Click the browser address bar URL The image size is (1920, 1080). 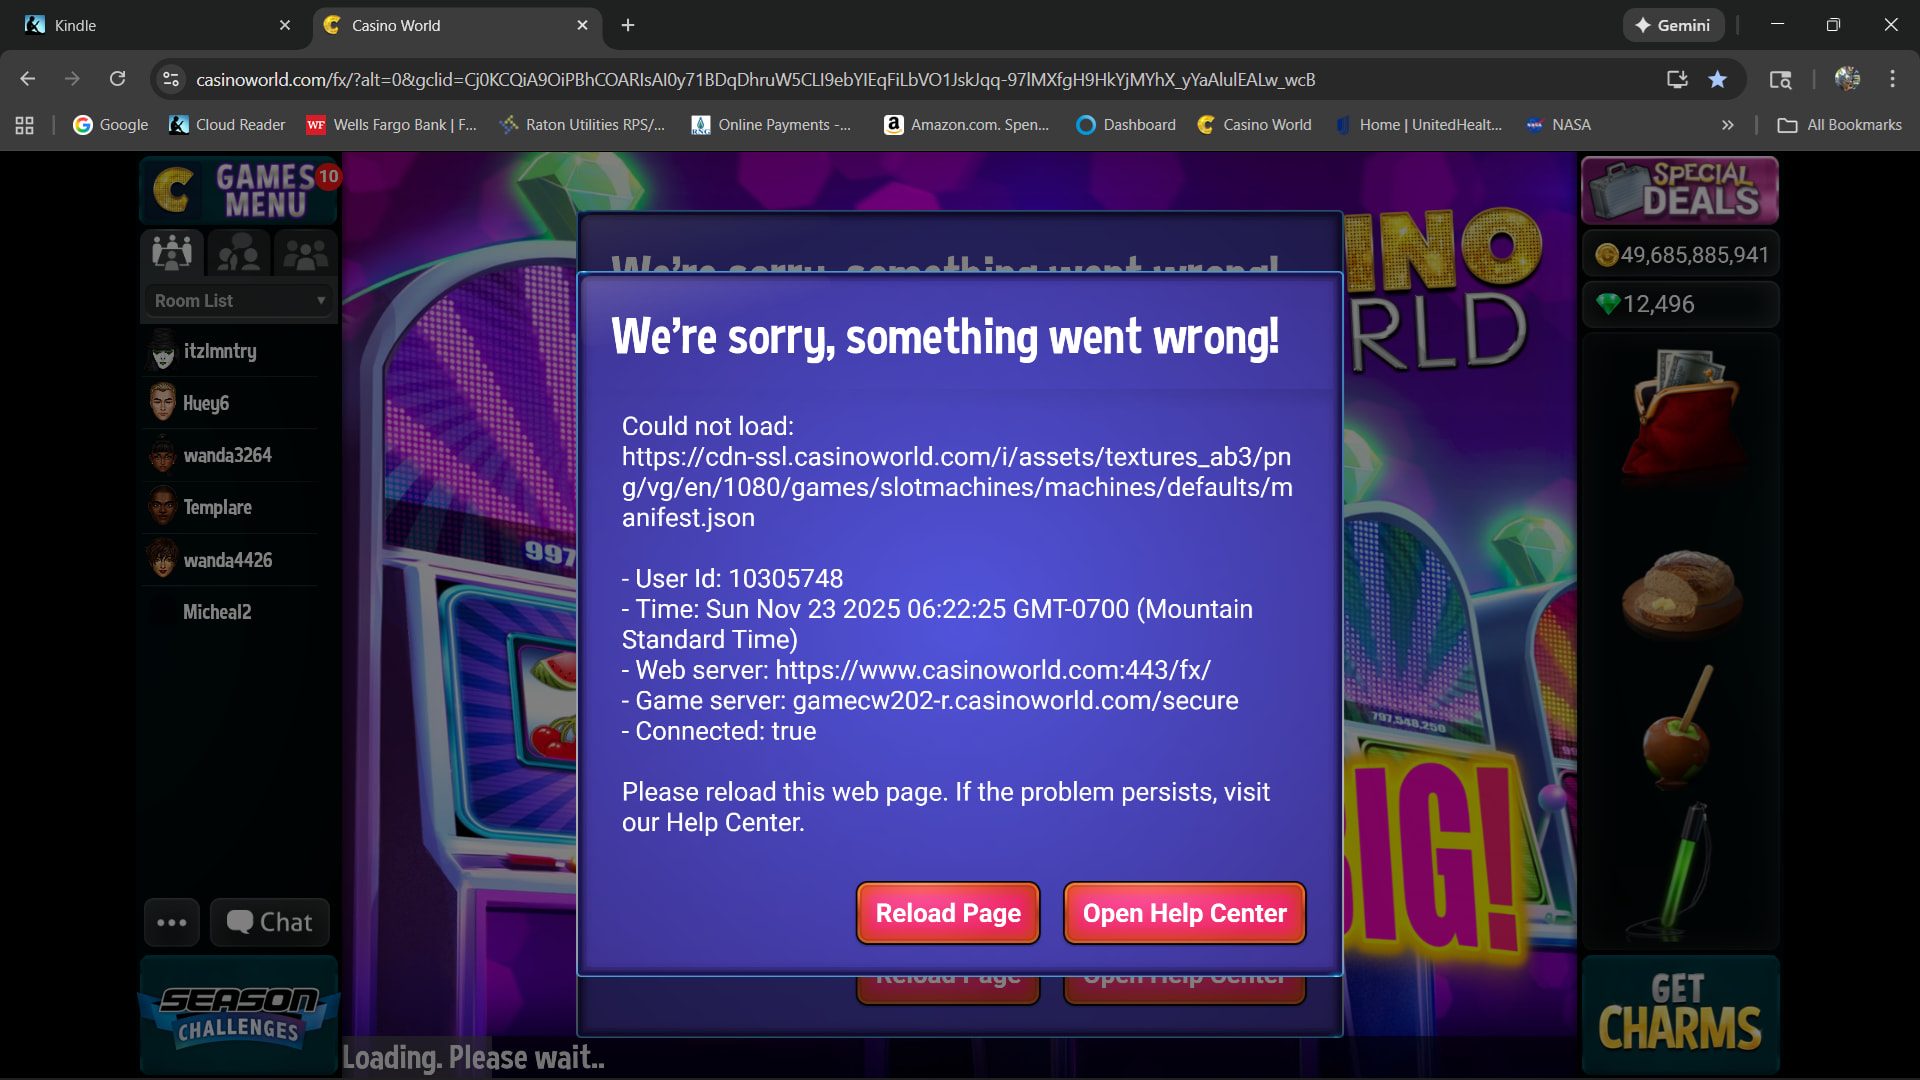click(755, 79)
